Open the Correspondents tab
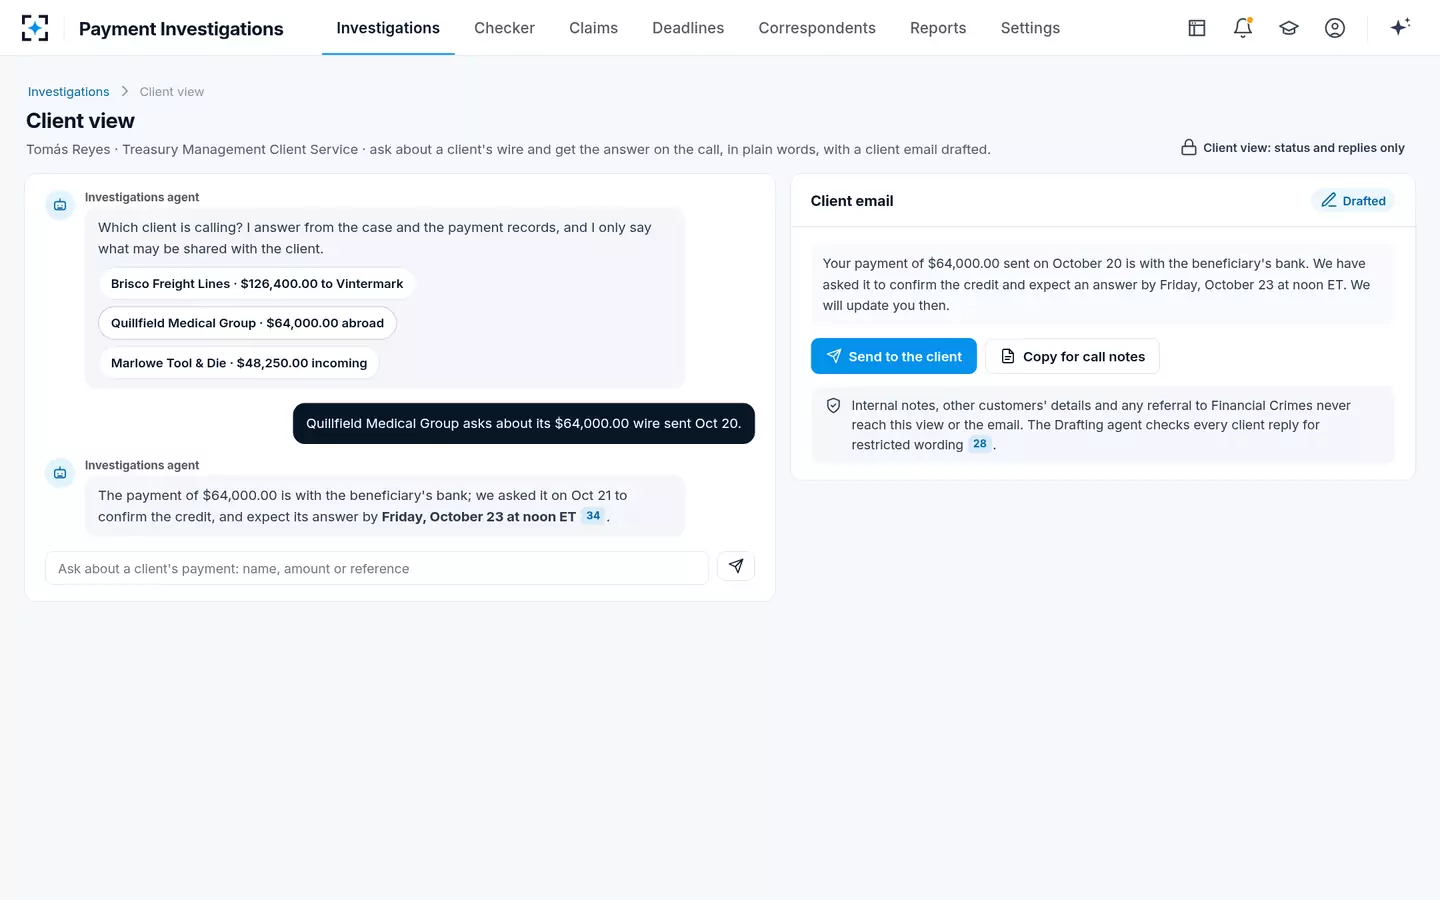 pyautogui.click(x=817, y=28)
